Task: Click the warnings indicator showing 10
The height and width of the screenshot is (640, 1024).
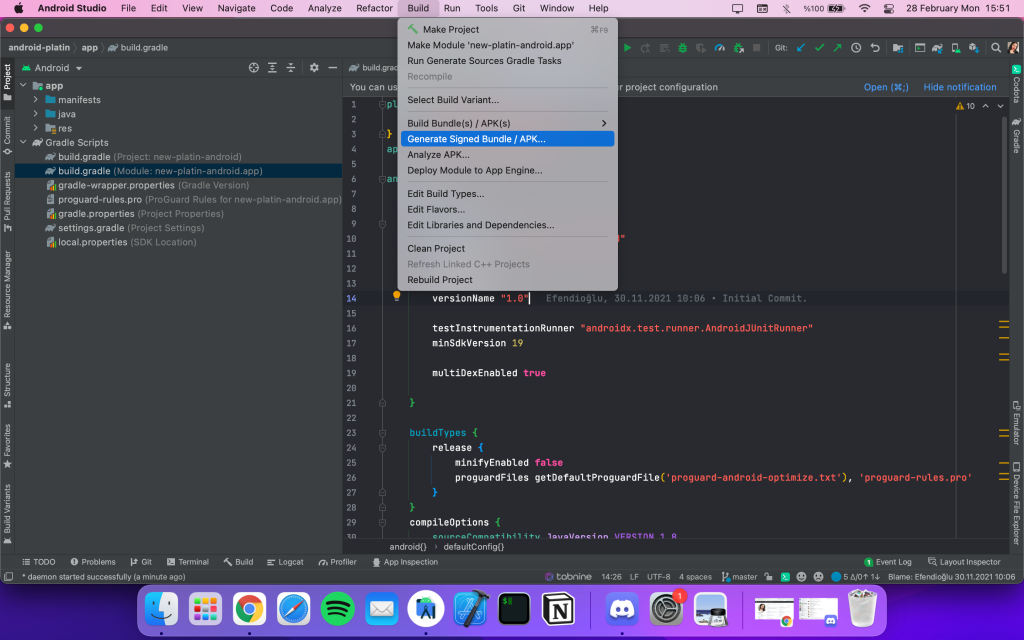Action: click(965, 106)
